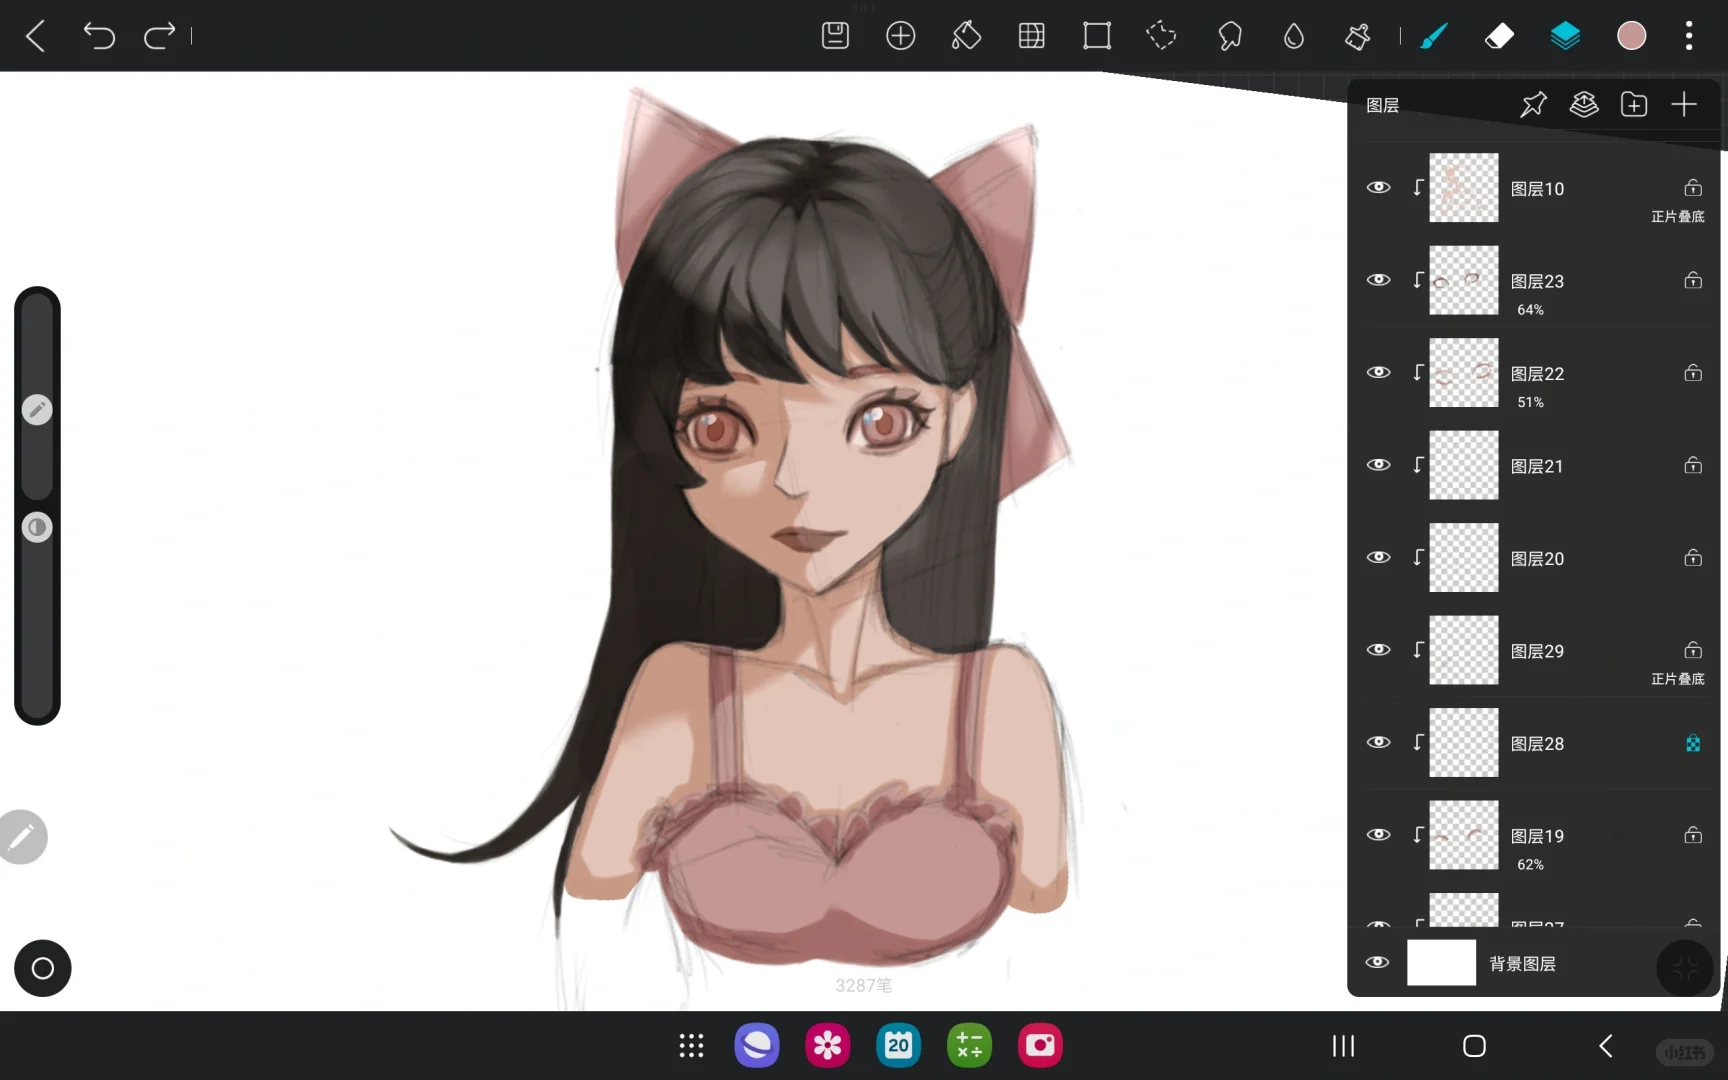Select layer name 图层28

point(1537,744)
